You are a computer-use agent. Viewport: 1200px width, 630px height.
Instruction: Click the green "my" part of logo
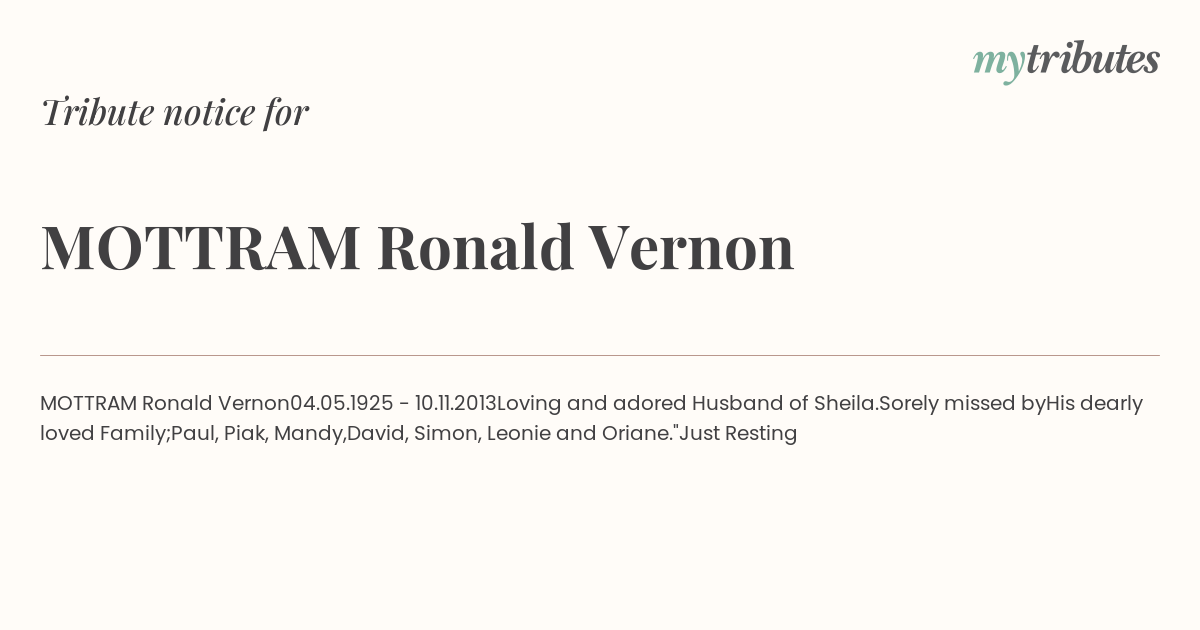pos(998,64)
